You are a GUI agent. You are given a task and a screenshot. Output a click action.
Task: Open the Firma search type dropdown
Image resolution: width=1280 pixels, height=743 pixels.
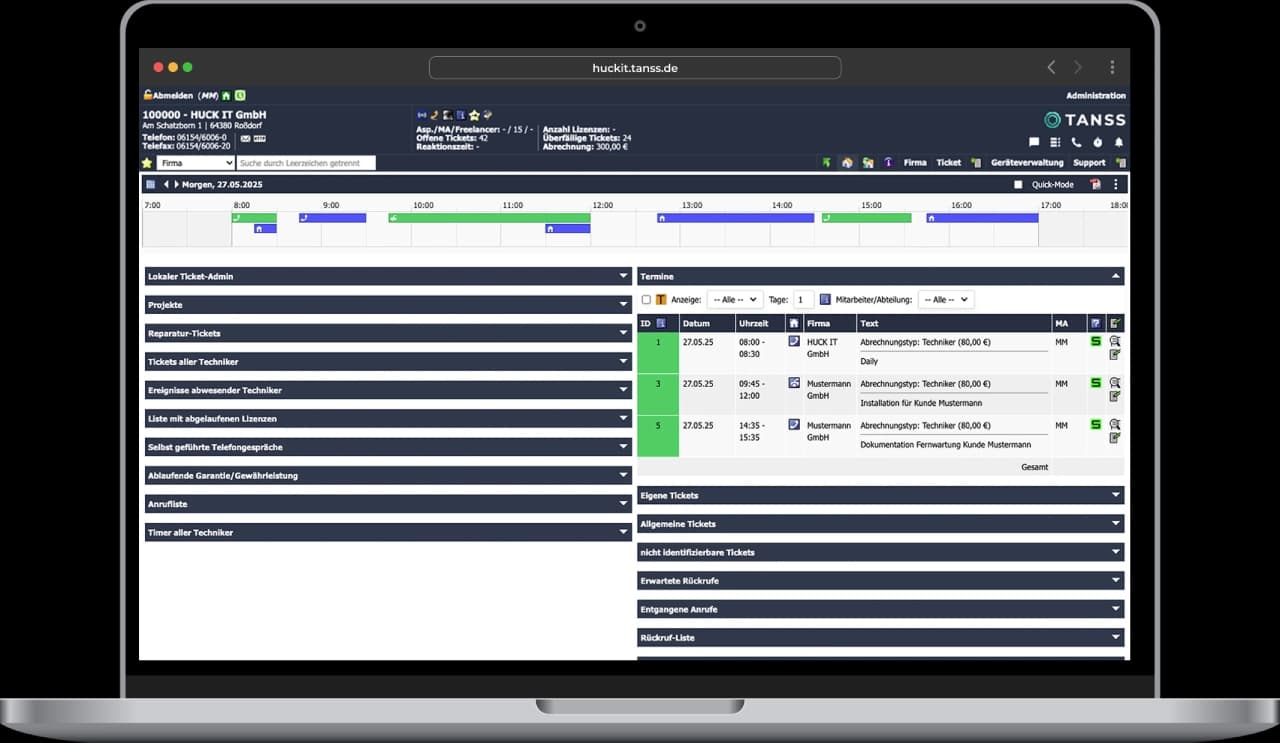[x=196, y=163]
